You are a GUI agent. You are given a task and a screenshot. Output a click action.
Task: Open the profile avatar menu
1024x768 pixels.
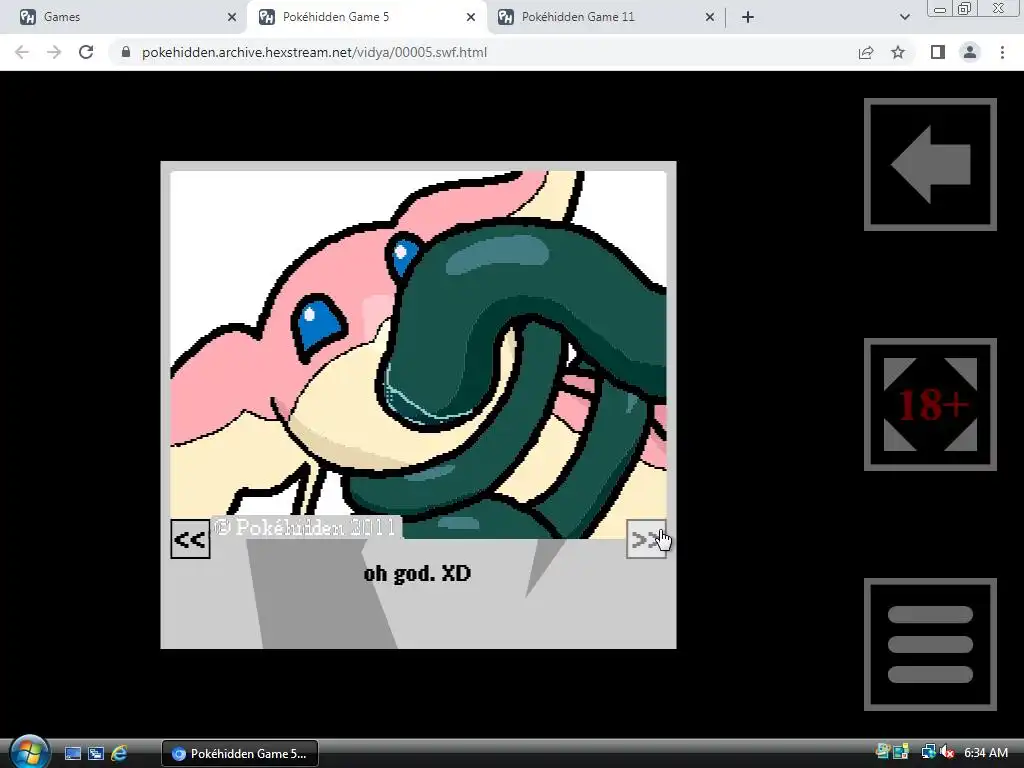pos(970,52)
